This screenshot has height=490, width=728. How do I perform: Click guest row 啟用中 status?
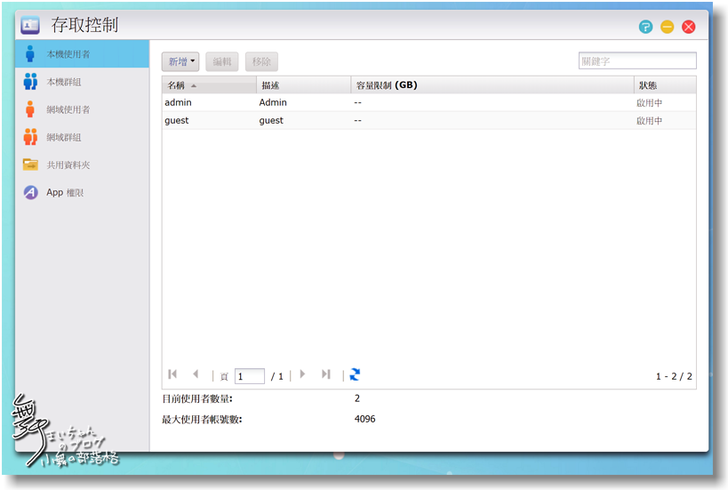click(649, 121)
